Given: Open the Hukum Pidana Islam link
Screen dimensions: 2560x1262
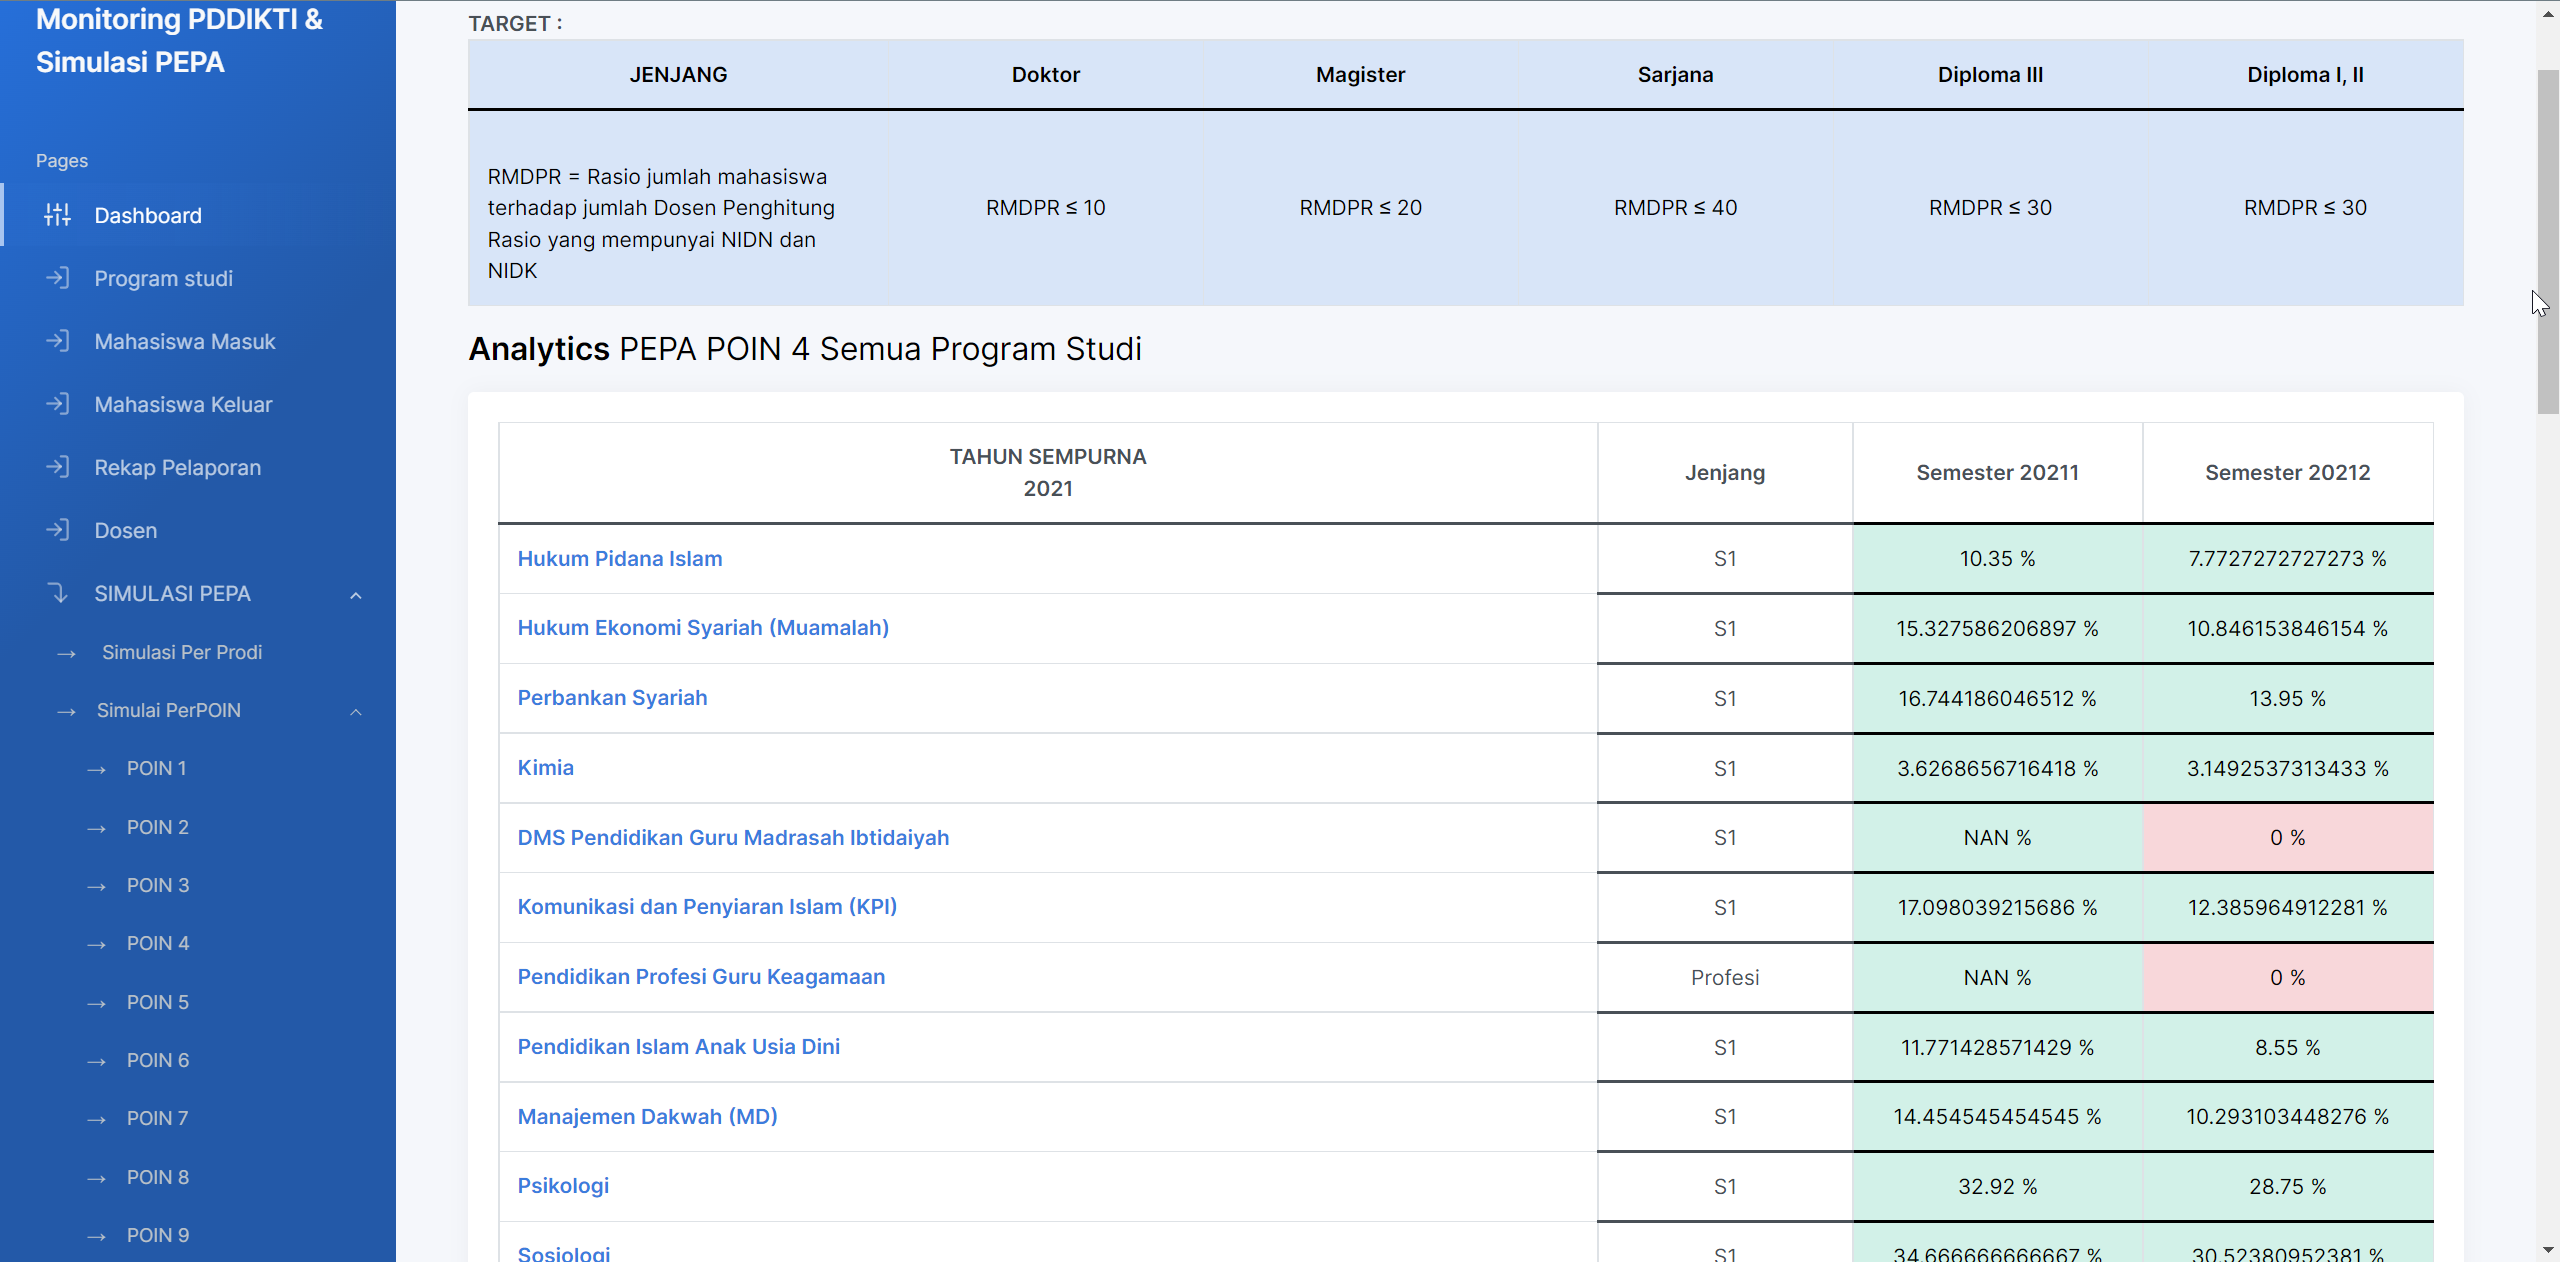Looking at the screenshot, I should [619, 558].
